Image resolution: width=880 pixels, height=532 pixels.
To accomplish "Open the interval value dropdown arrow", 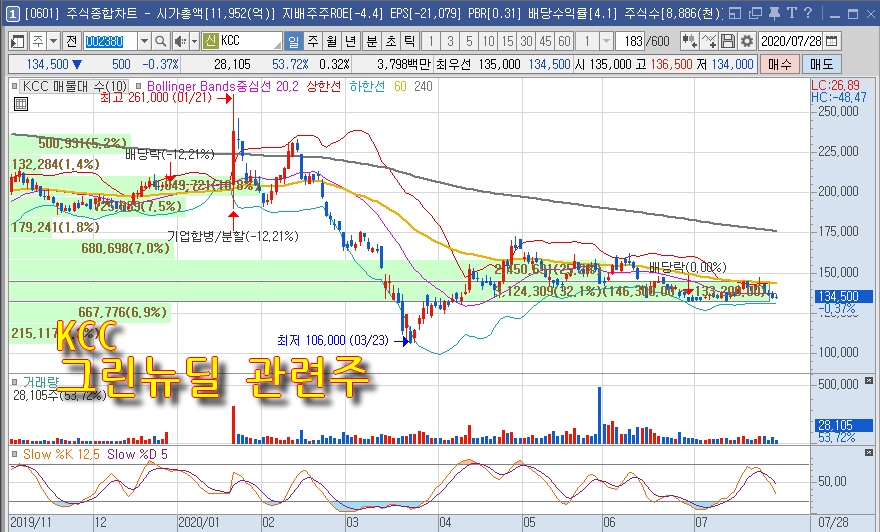I will (x=606, y=41).
